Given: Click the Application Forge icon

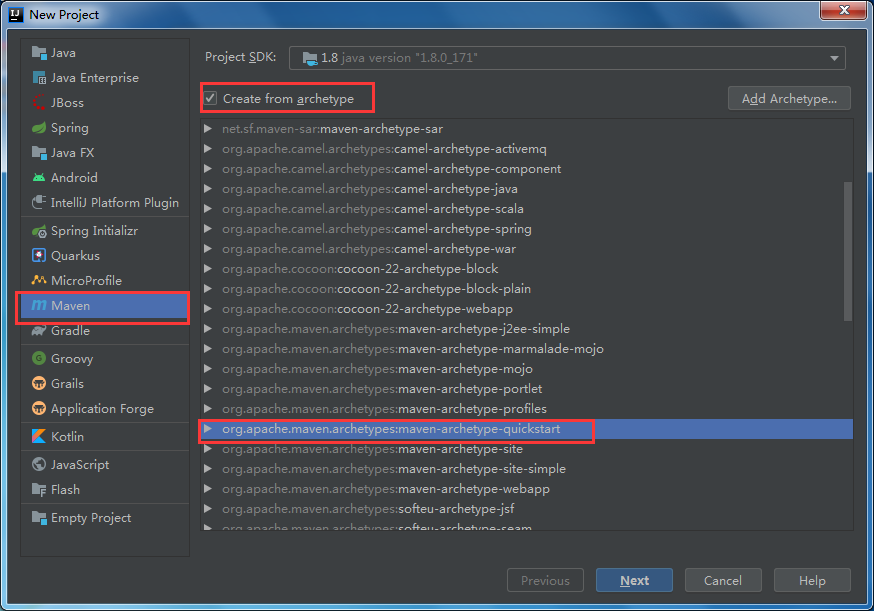Looking at the screenshot, I should pos(39,409).
